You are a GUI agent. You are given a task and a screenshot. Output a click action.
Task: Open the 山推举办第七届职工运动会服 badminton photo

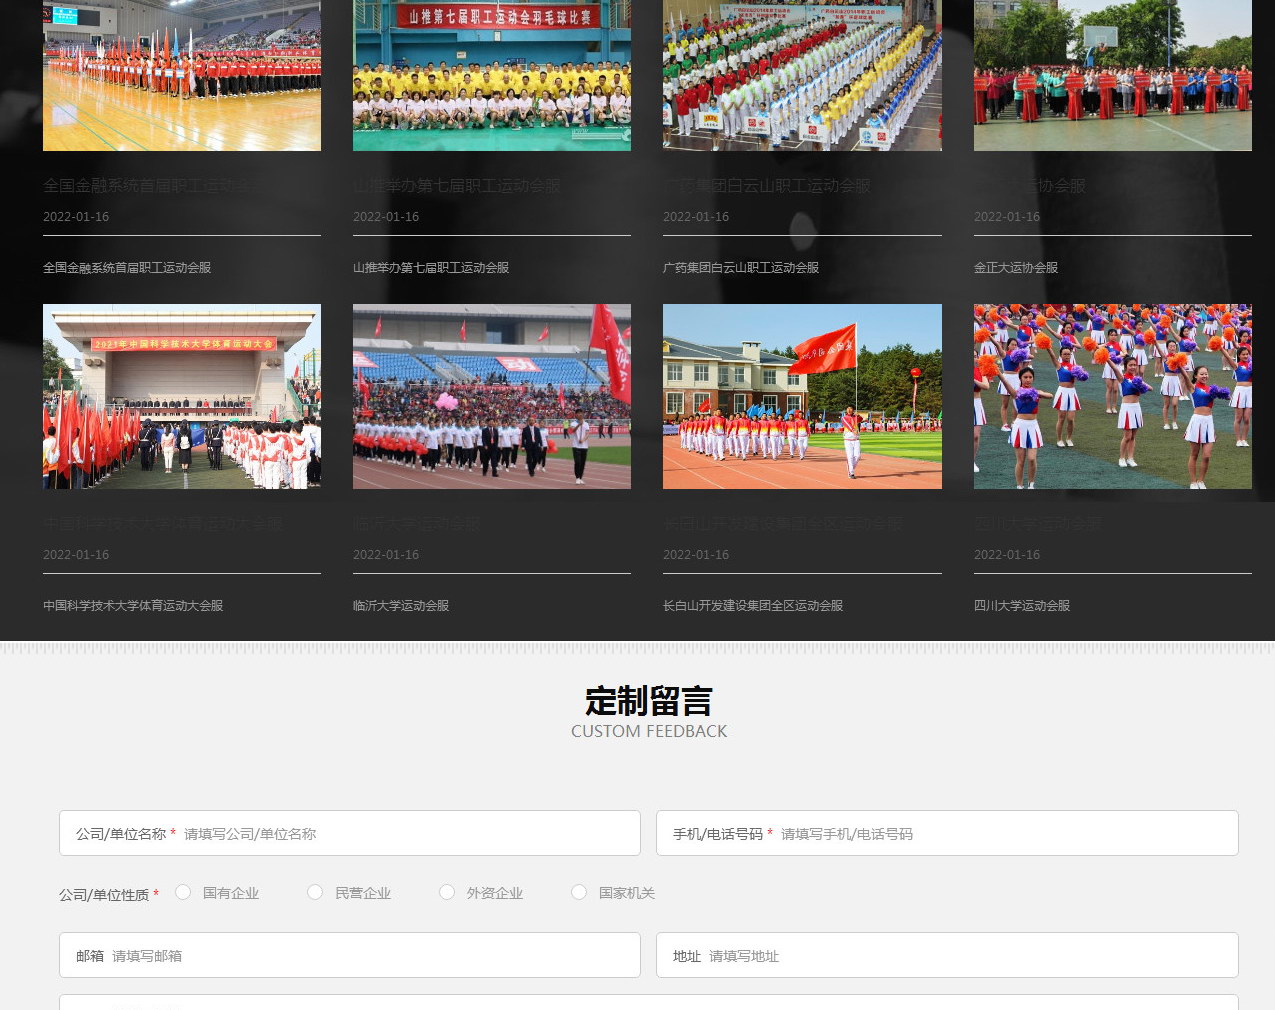[x=492, y=75]
